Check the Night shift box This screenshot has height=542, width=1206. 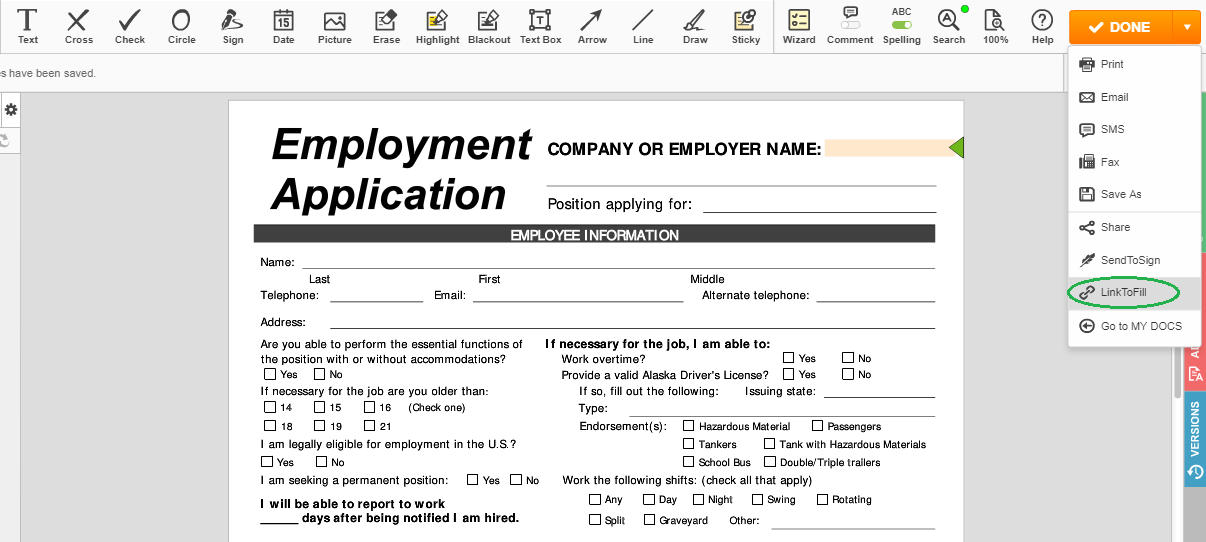click(x=697, y=499)
